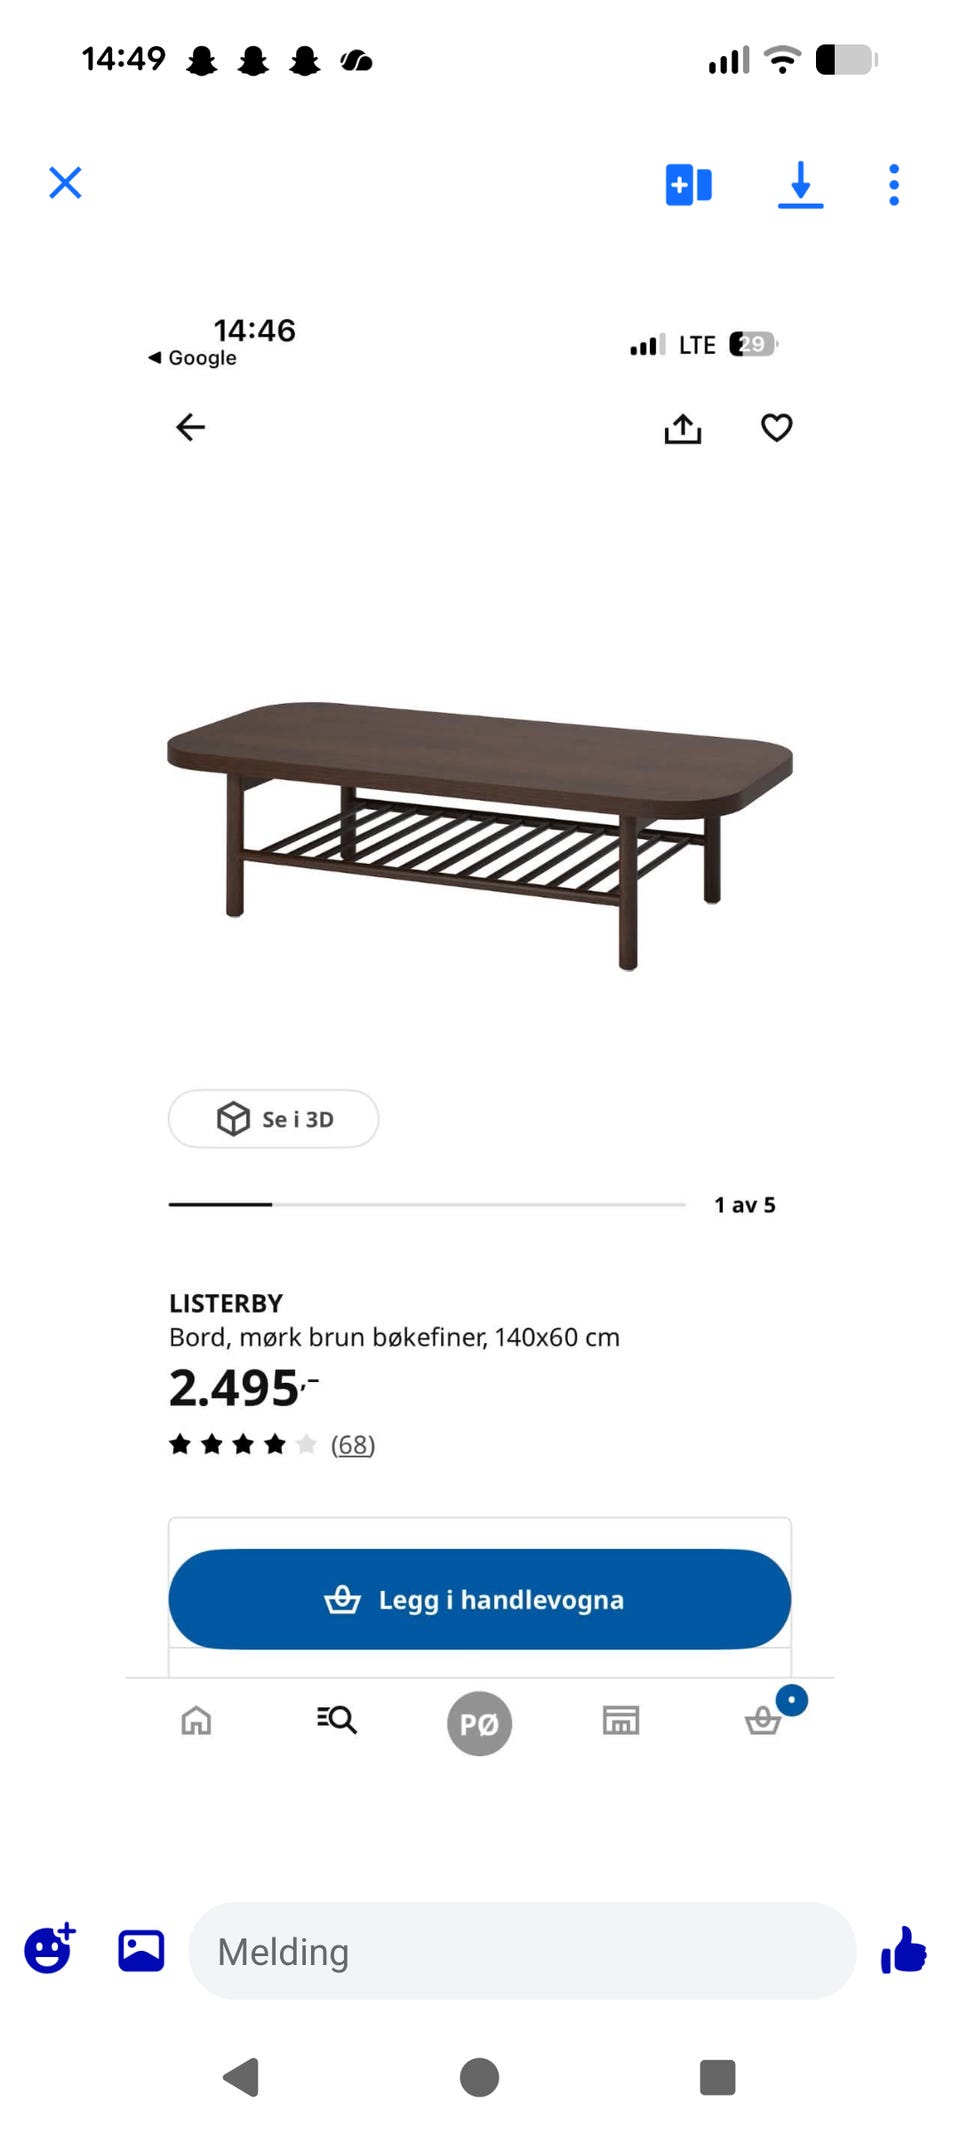
Task: Attach a photo with the gallery icon
Action: pyautogui.click(x=141, y=1950)
